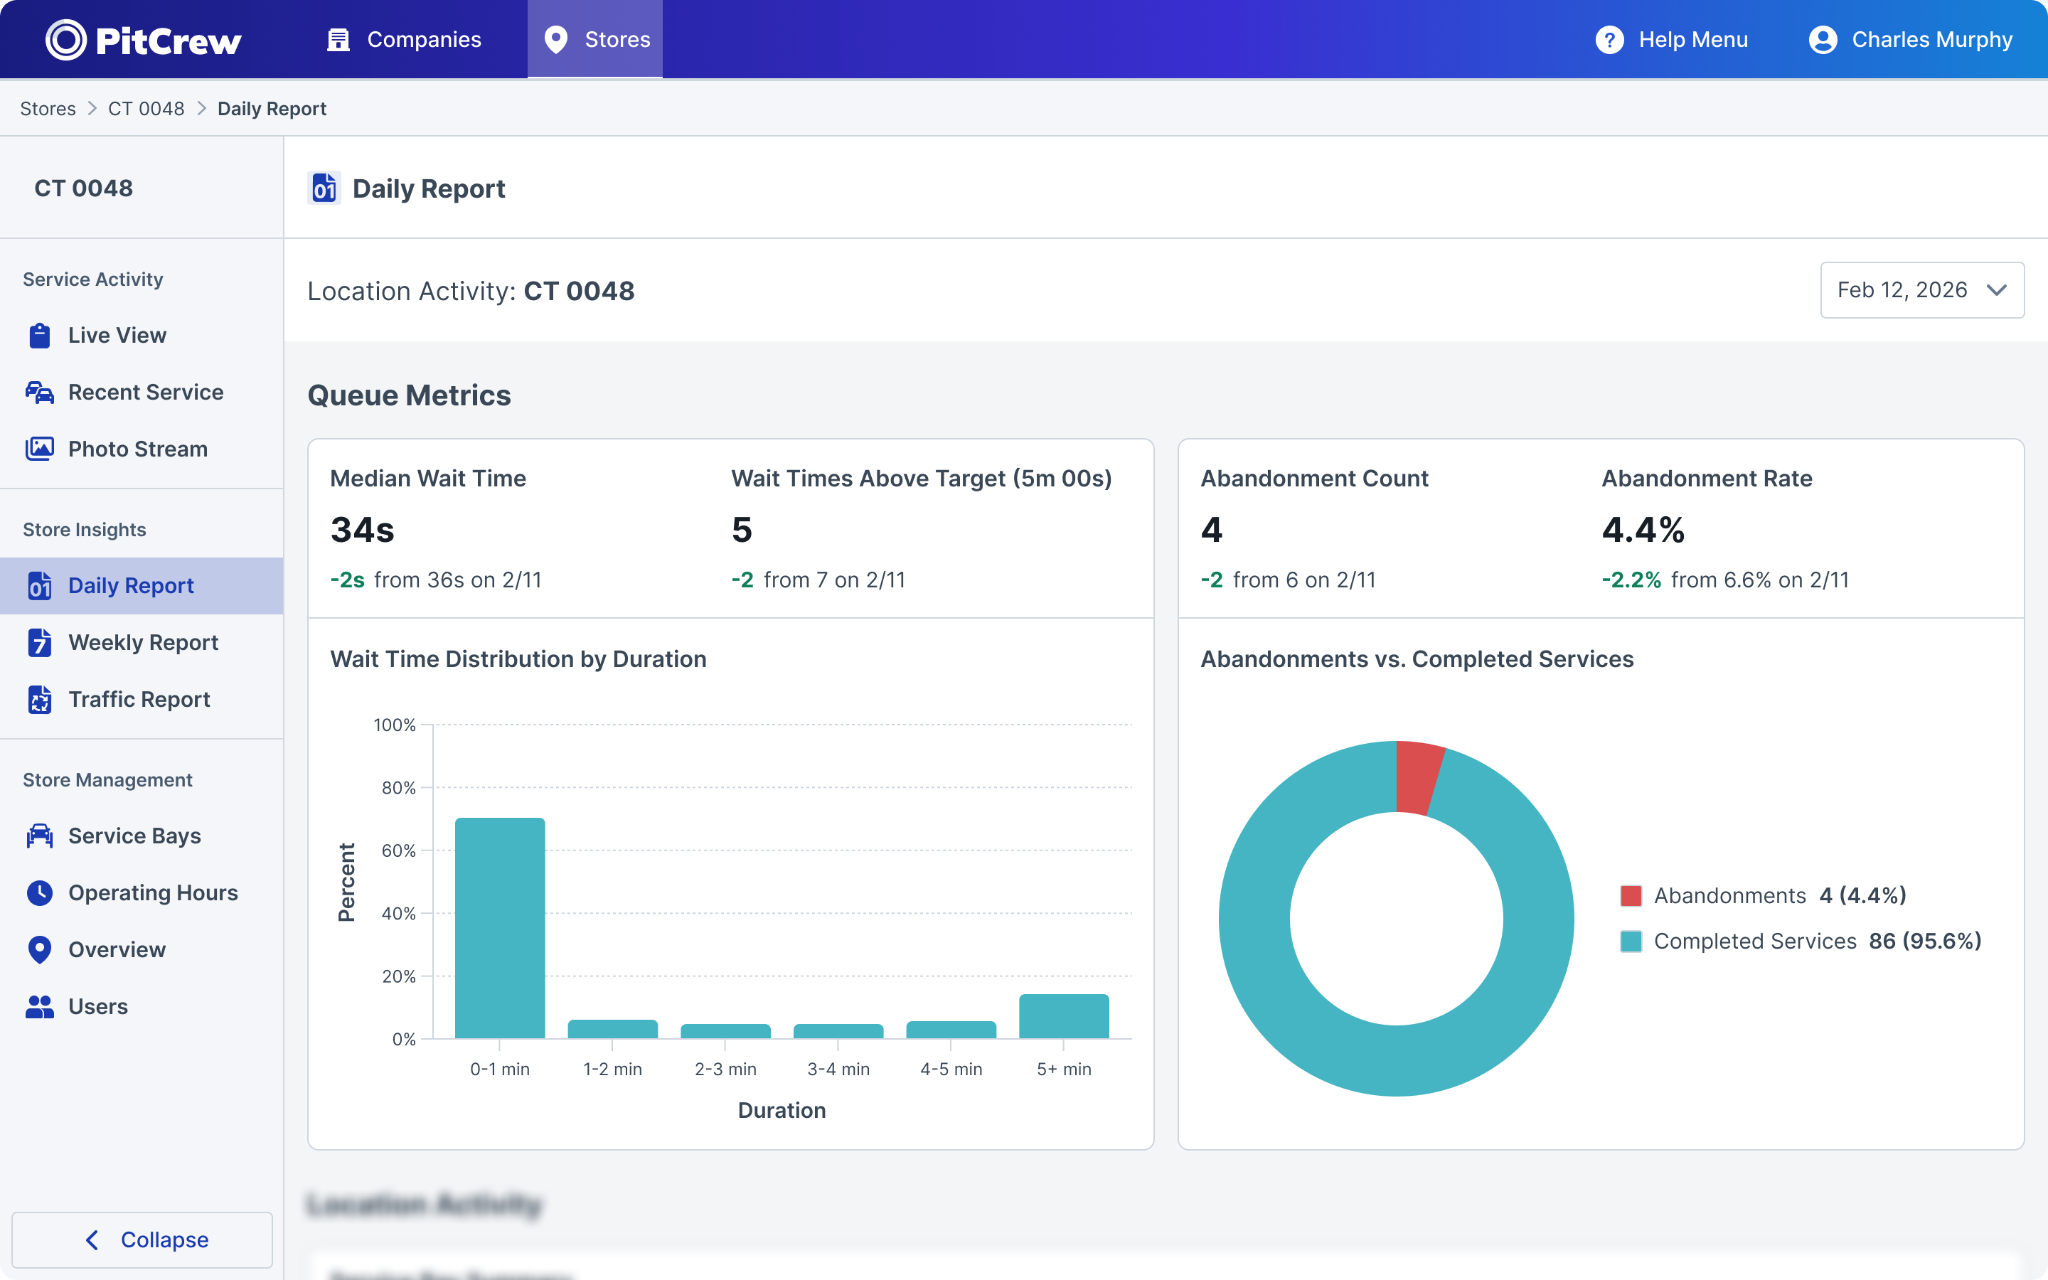Click the red Abandonments legend swatch
The width and height of the screenshot is (2048, 1280).
pos(1631,896)
